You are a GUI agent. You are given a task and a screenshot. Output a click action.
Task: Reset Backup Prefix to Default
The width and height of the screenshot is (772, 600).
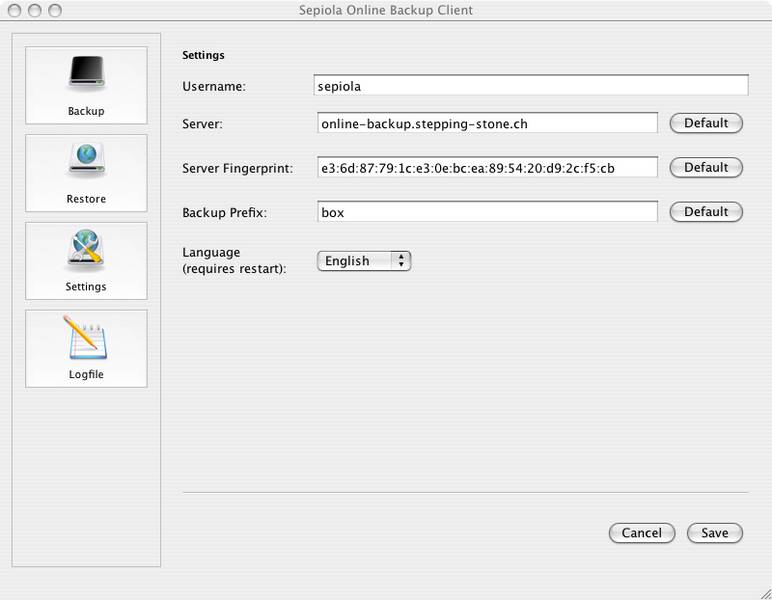[x=706, y=212]
